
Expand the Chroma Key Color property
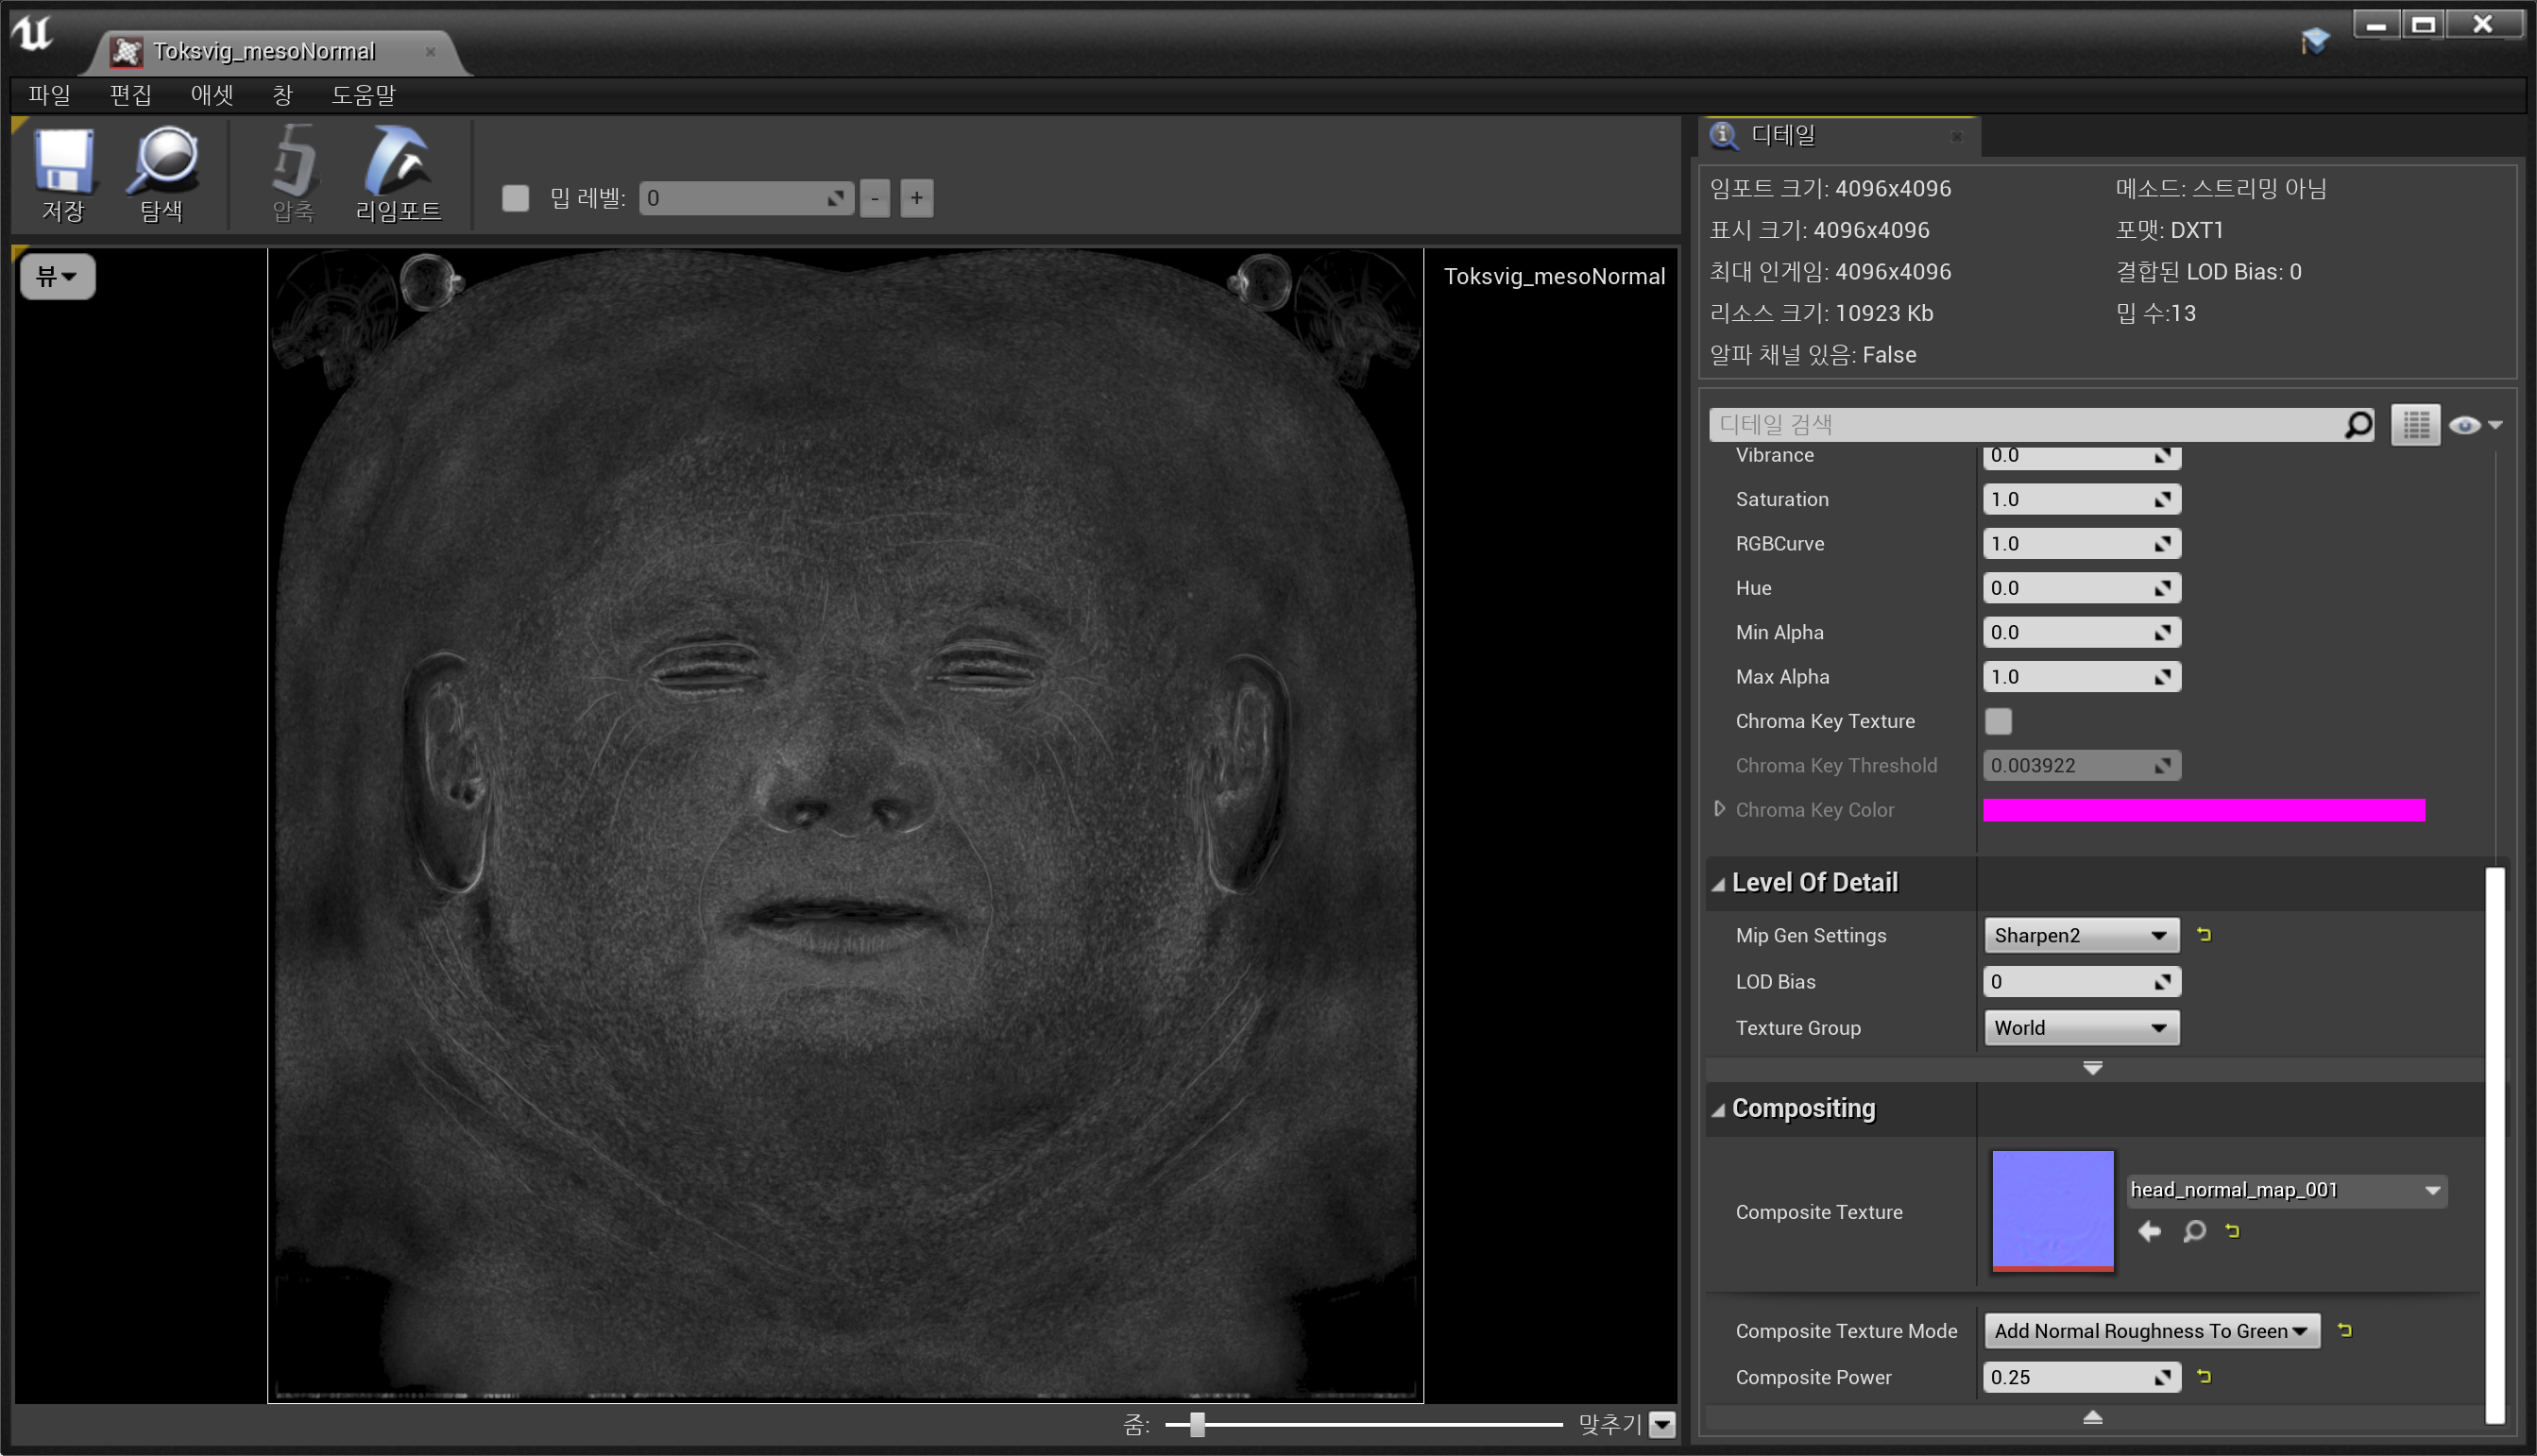coord(1719,809)
